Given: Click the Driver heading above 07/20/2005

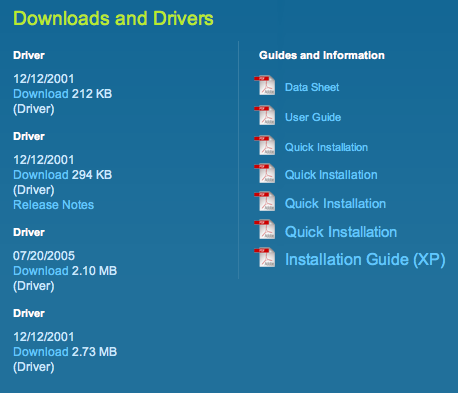Looking at the screenshot, I should coord(29,232).
